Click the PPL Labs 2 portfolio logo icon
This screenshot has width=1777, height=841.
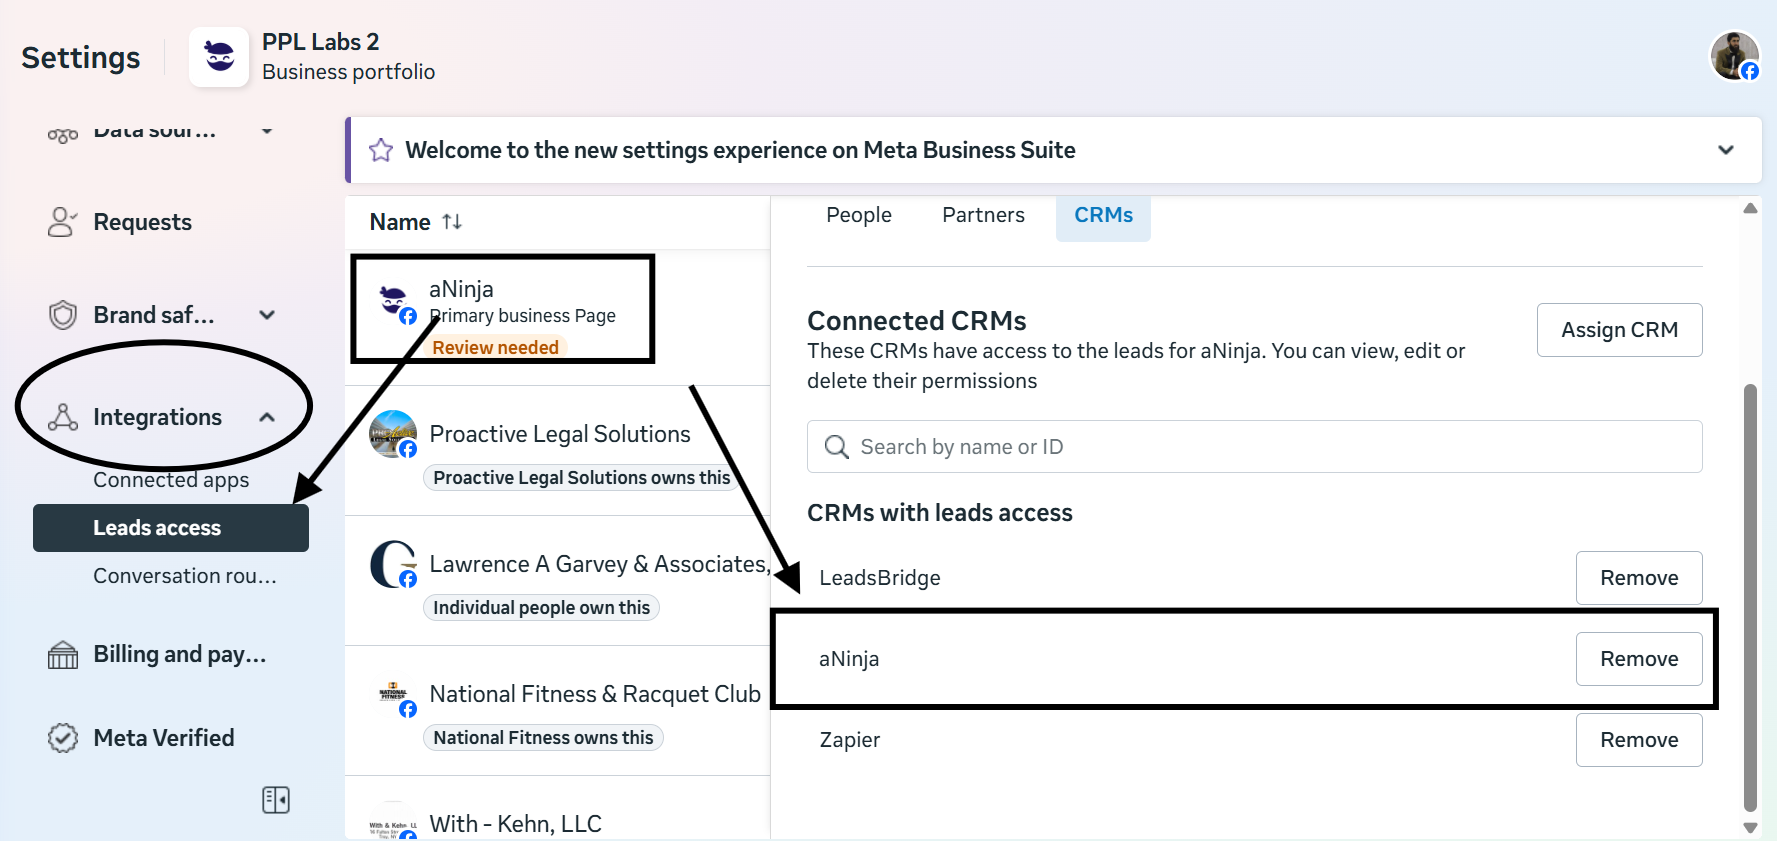[x=219, y=57]
